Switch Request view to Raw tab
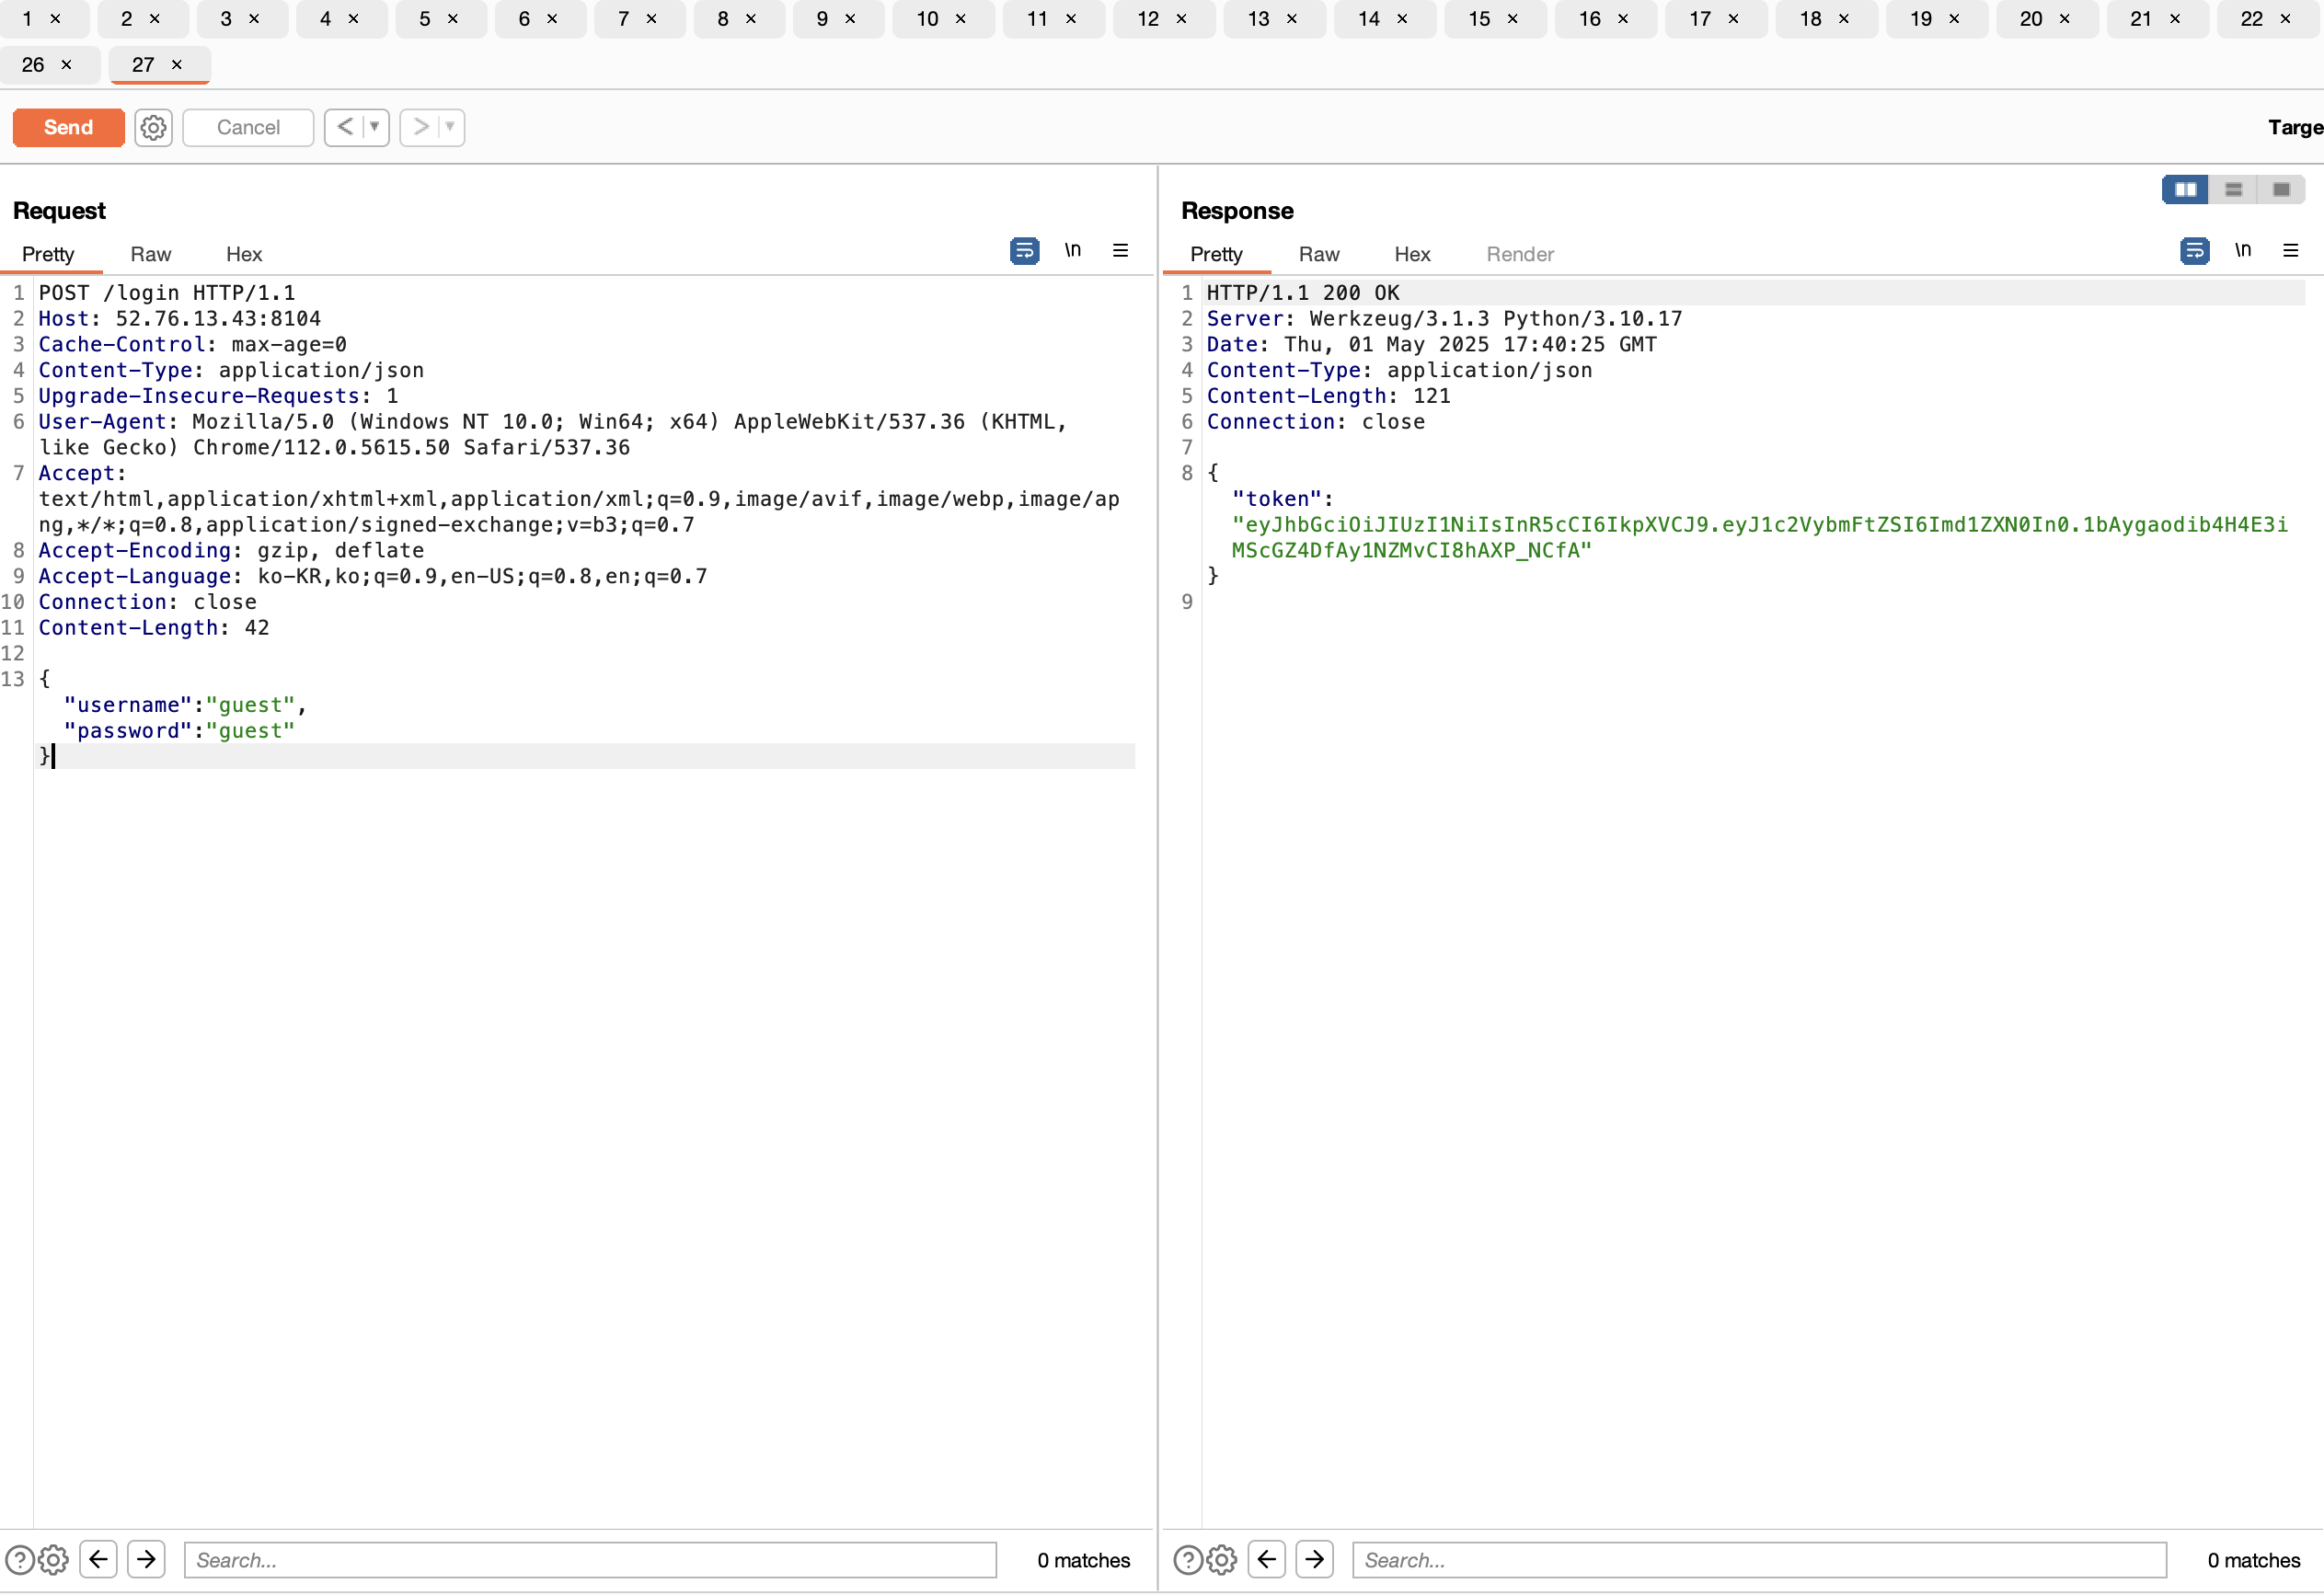2324x1595 pixels. pos(151,254)
